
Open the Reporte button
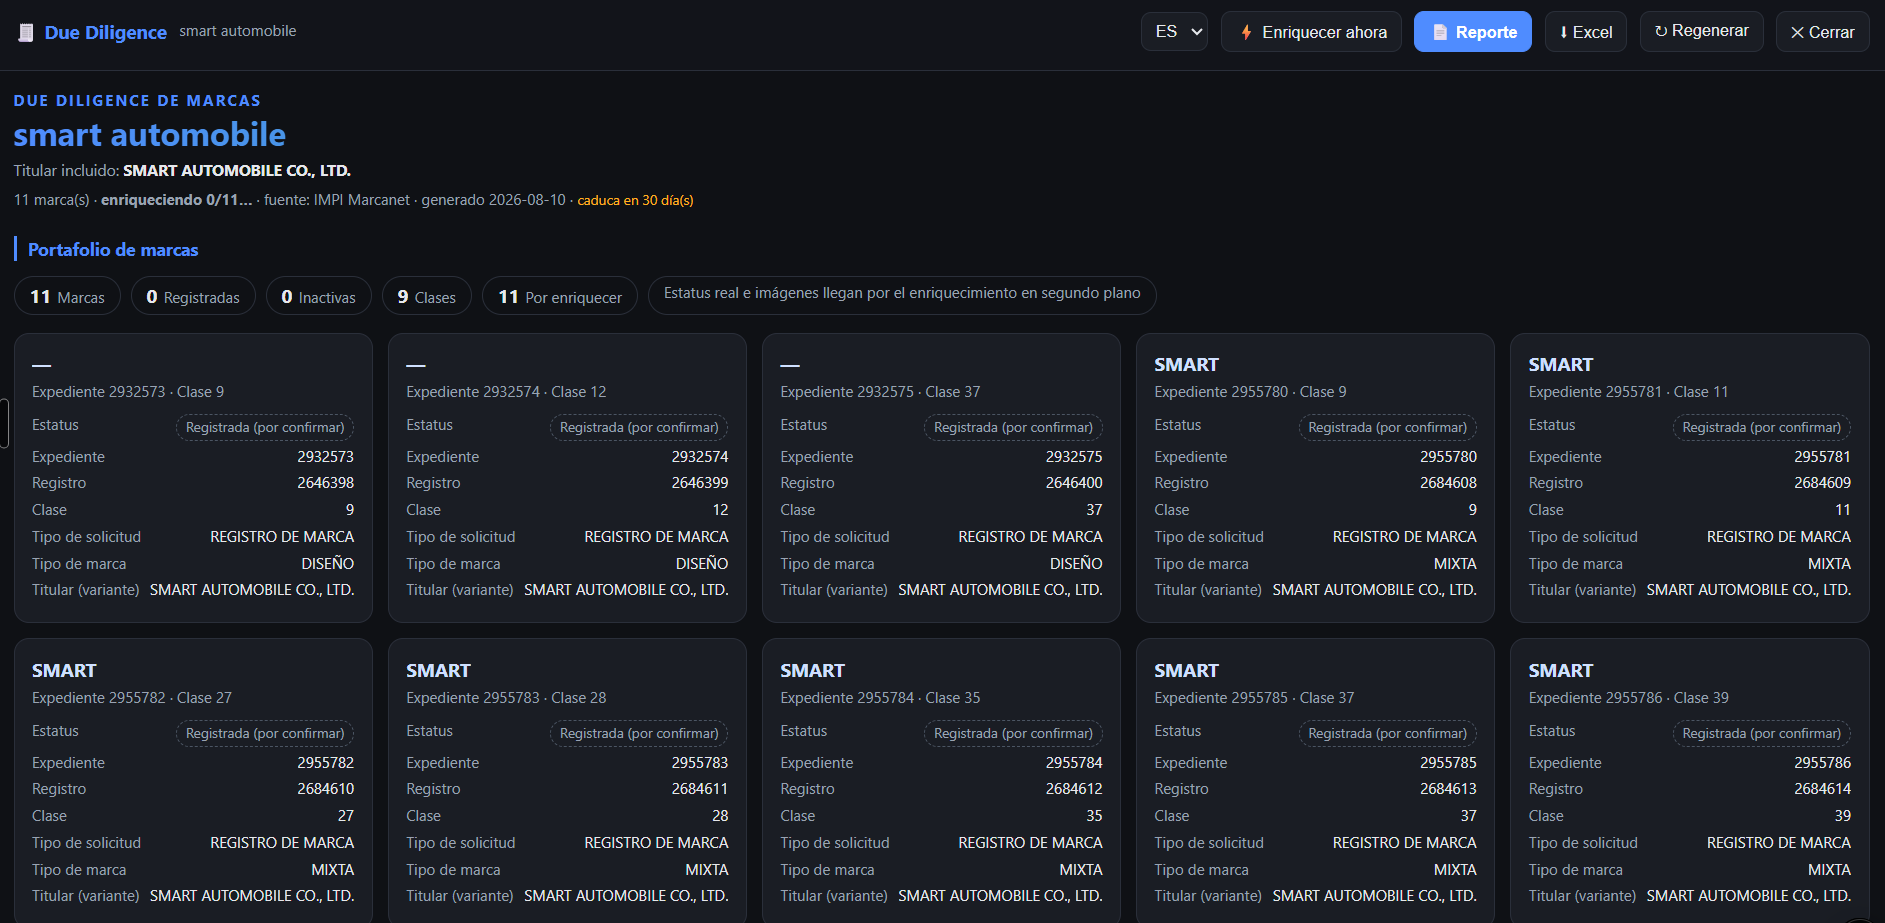tap(1473, 32)
